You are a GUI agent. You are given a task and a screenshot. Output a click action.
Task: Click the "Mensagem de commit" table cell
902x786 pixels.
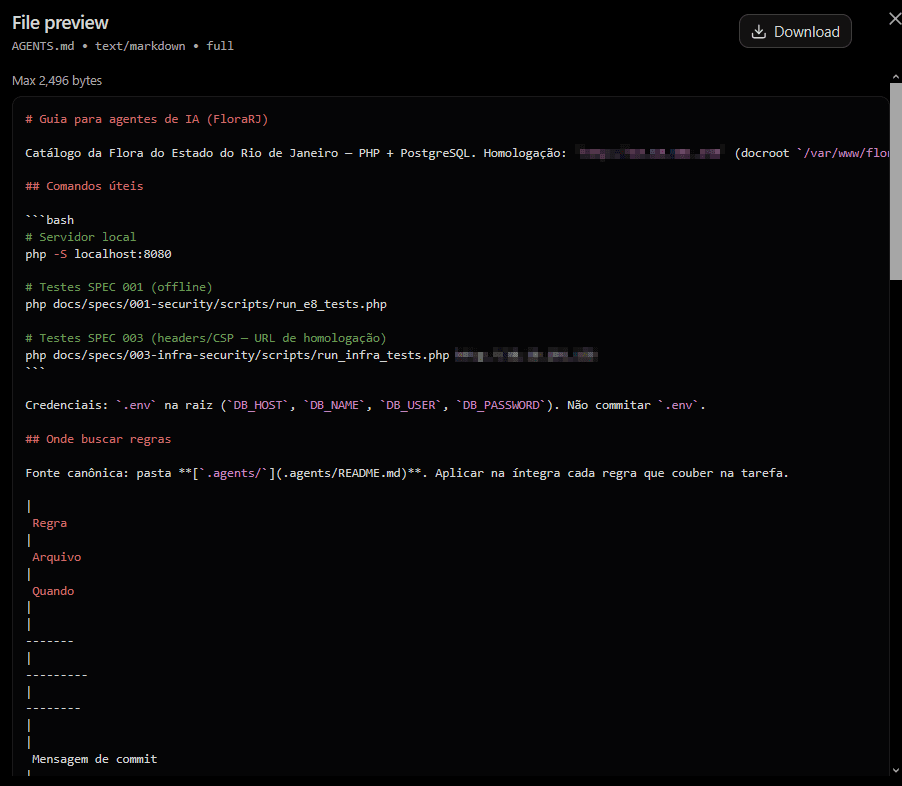[x=94, y=760]
